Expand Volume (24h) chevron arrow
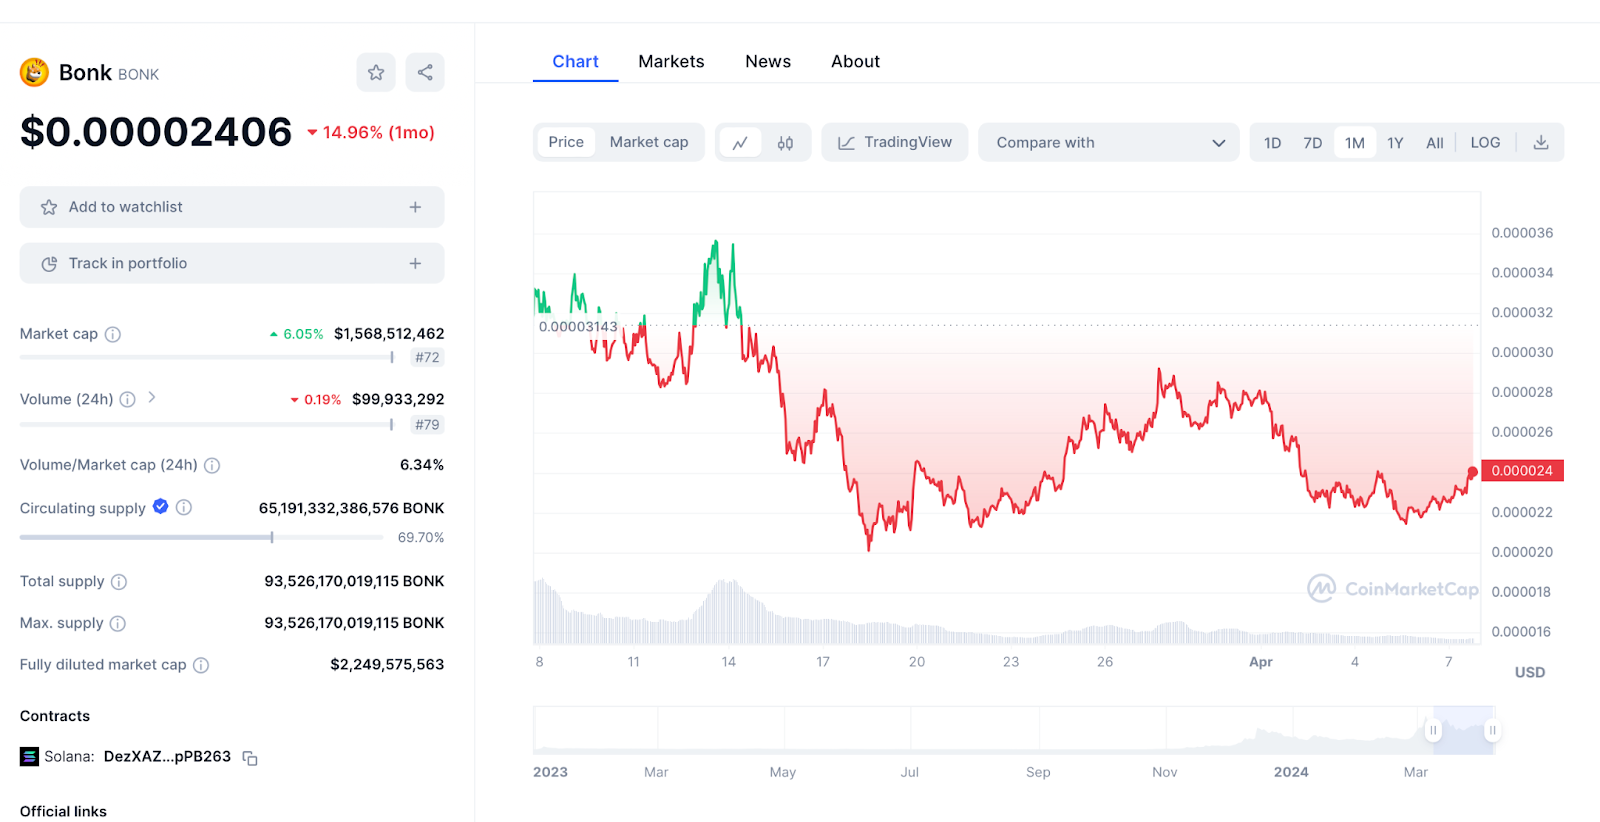Viewport: 1600px width, 822px height. [x=152, y=397]
